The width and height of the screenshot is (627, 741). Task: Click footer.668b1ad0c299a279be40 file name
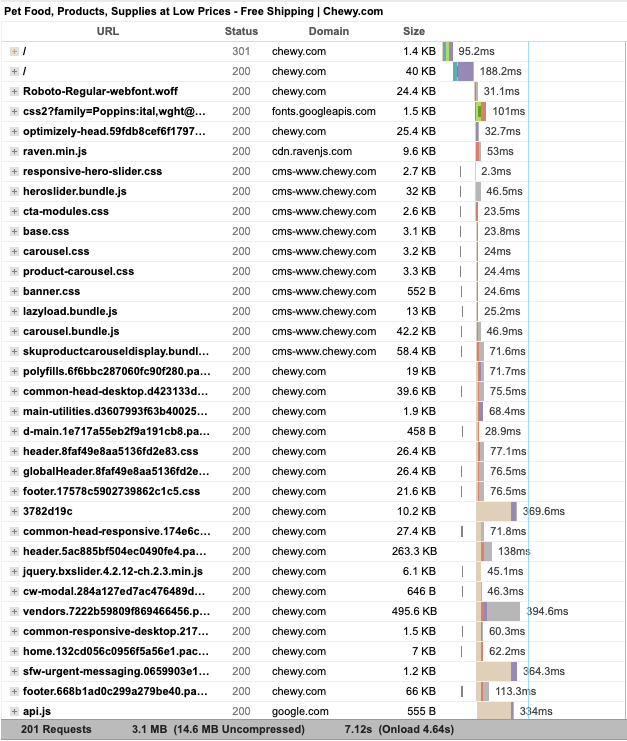[x=115, y=692]
